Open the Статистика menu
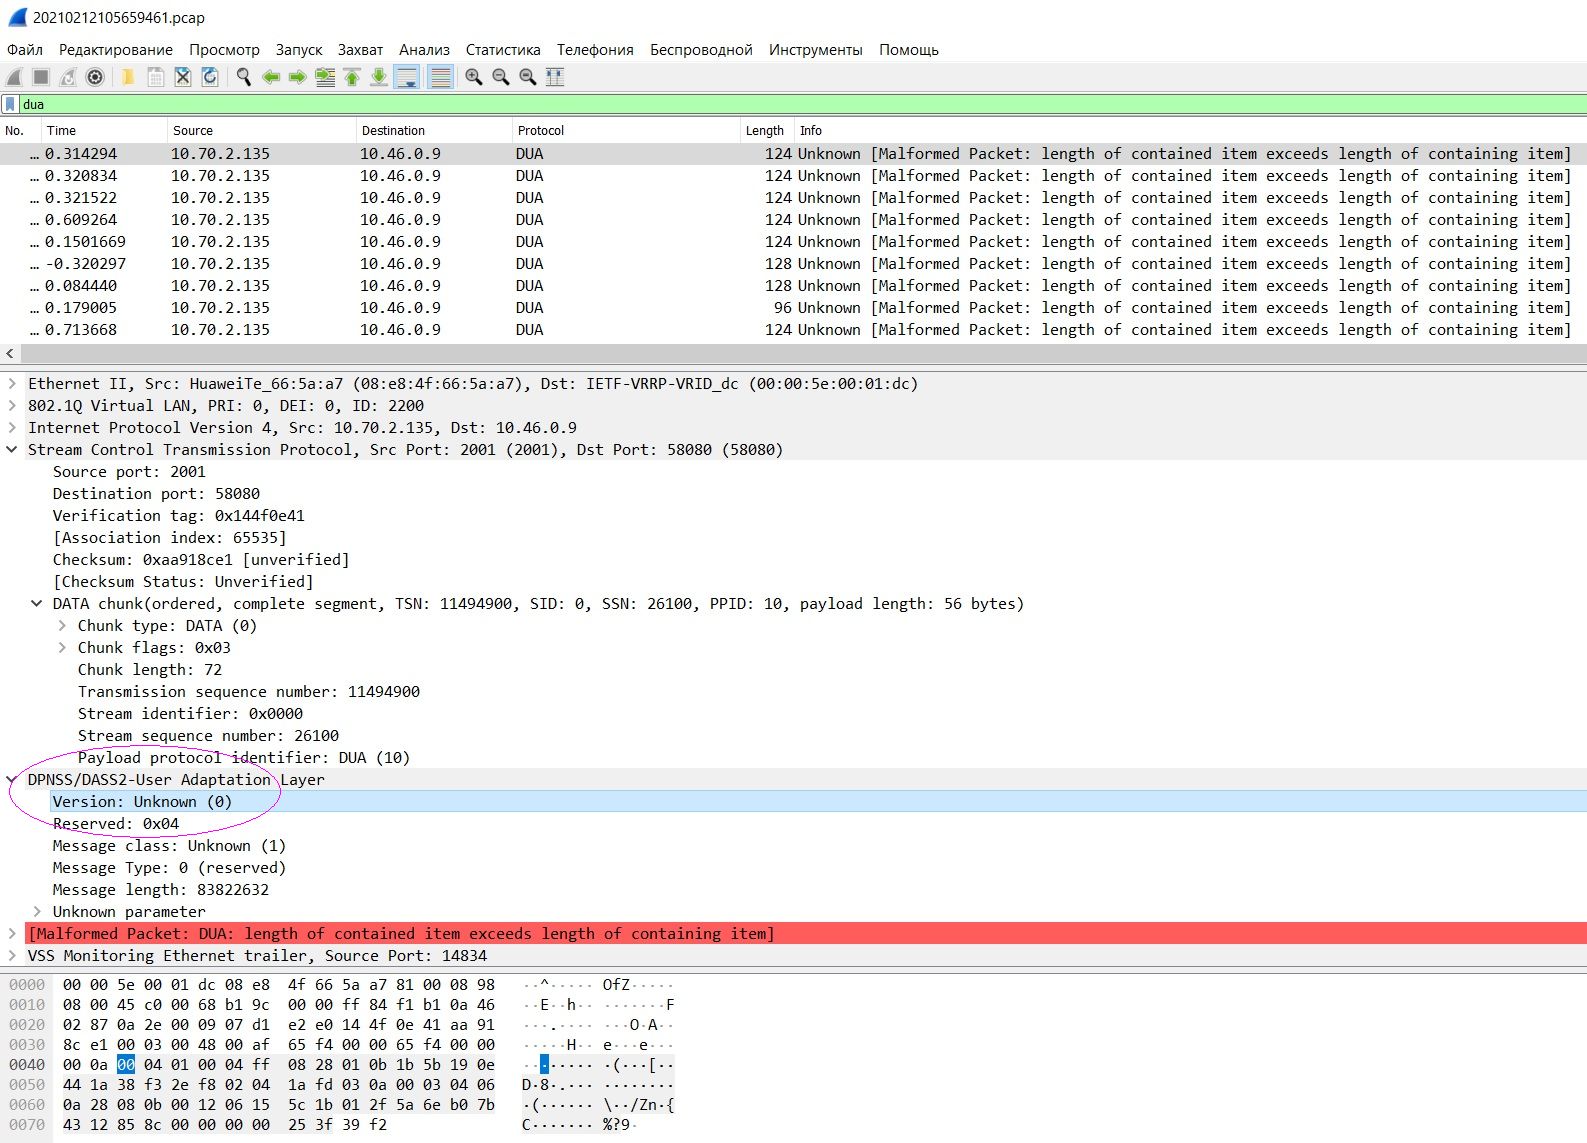The height and width of the screenshot is (1143, 1587). coord(503,49)
